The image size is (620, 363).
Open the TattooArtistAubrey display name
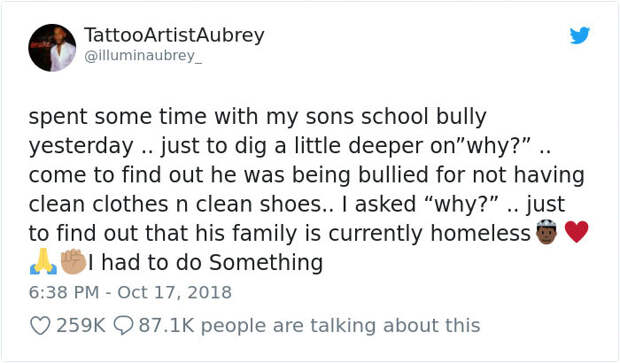click(174, 36)
